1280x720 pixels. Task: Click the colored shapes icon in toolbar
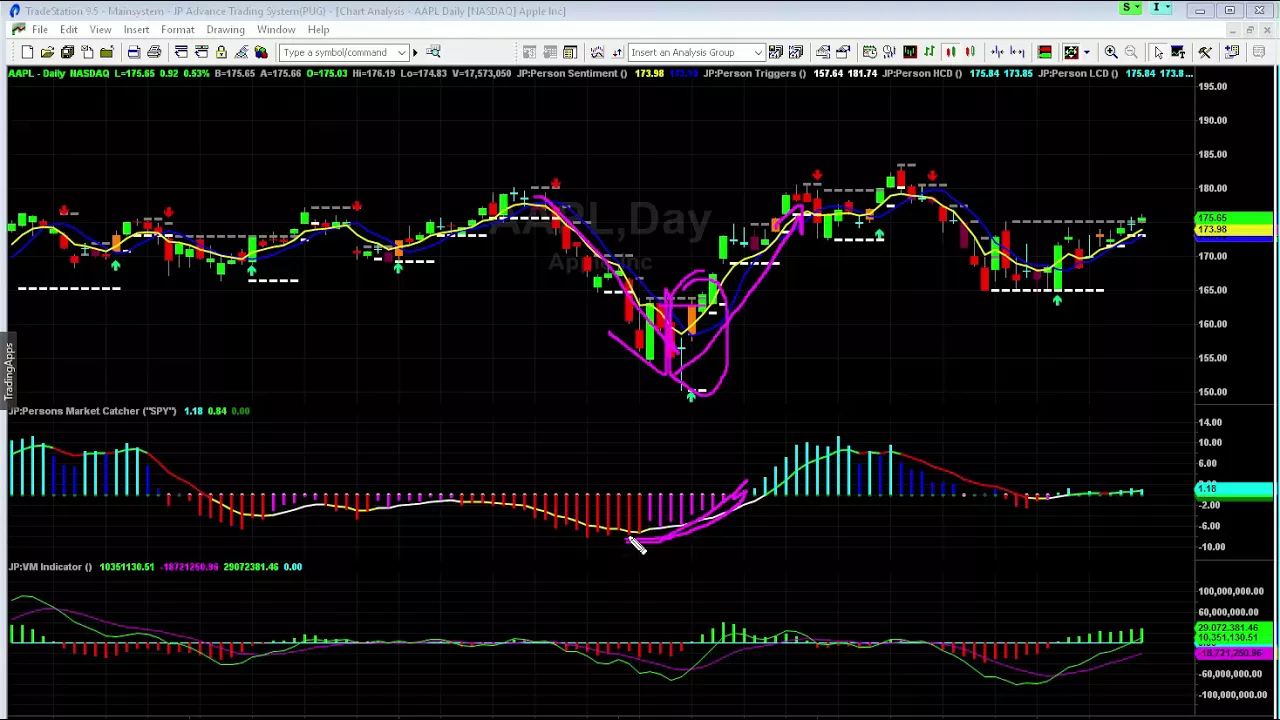click(x=261, y=52)
